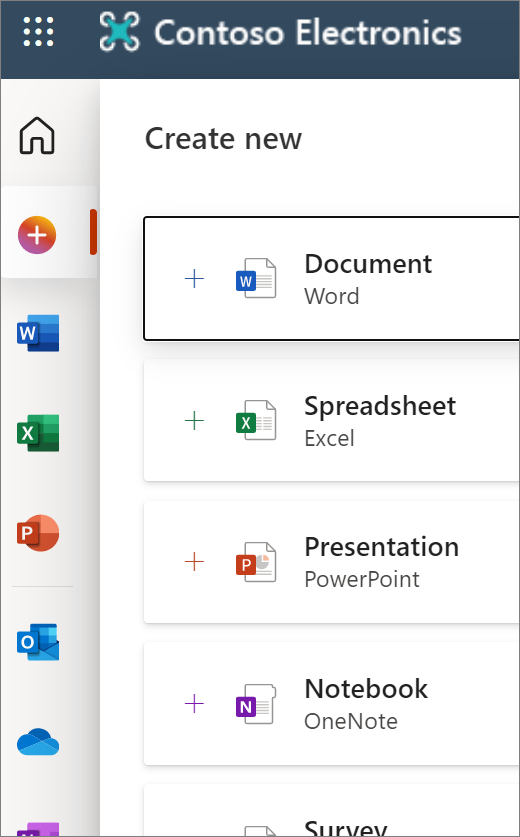
Task: Create a new OneNote Notebook
Action: (332, 704)
